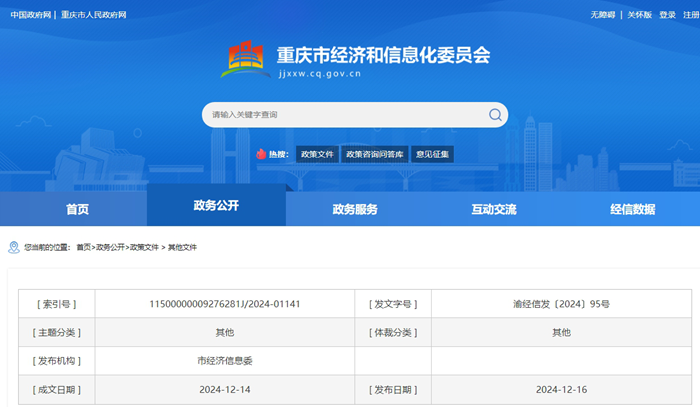Image resolution: width=700 pixels, height=407 pixels.
Task: Click the search magnifier icon
Action: [495, 115]
